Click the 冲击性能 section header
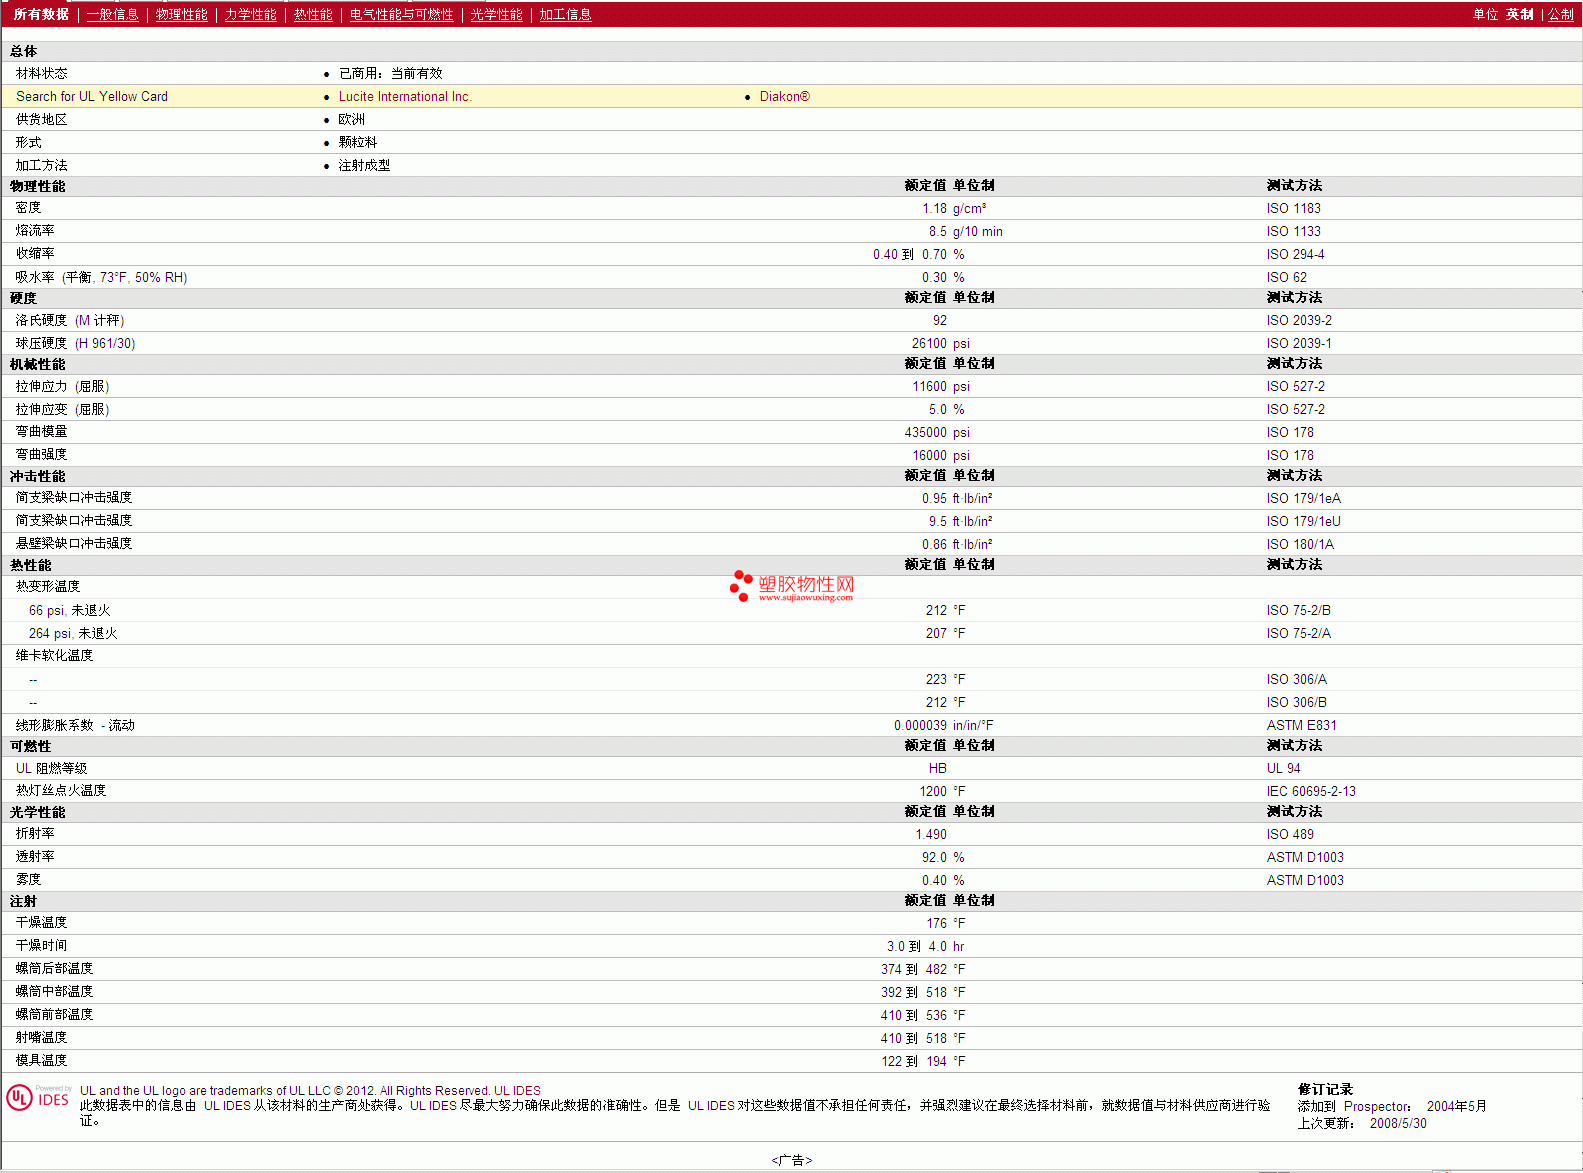The image size is (1583, 1173). tap(37, 476)
